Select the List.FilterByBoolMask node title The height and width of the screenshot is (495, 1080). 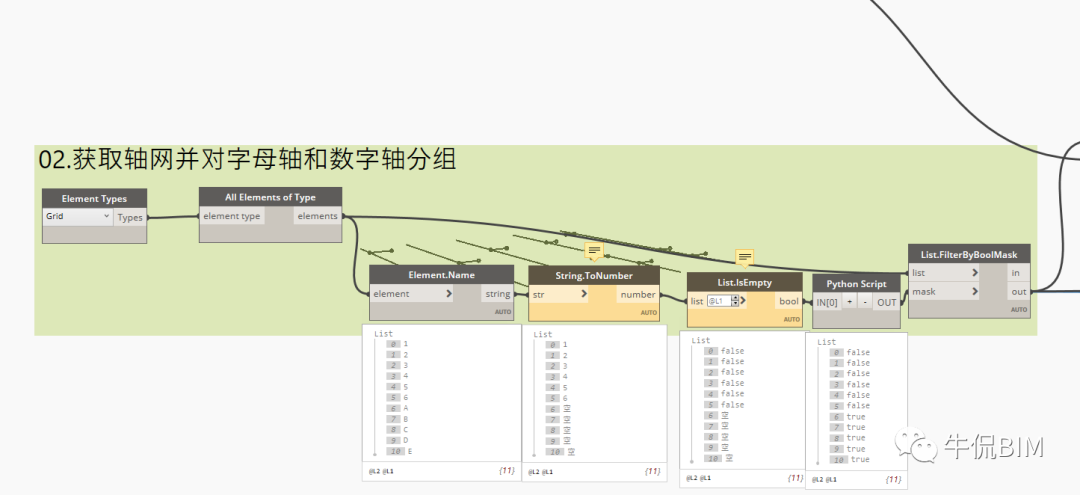coord(969,254)
